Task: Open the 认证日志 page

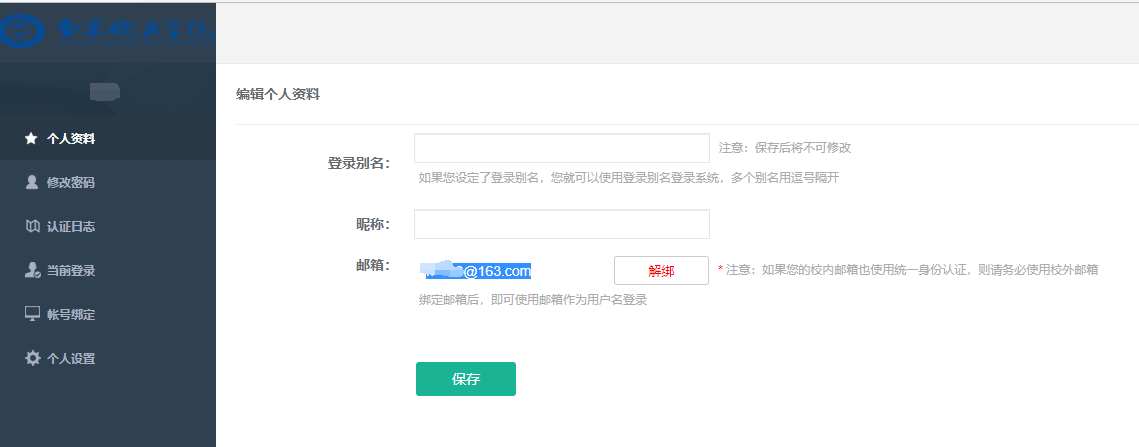Action: pyautogui.click(x=71, y=226)
